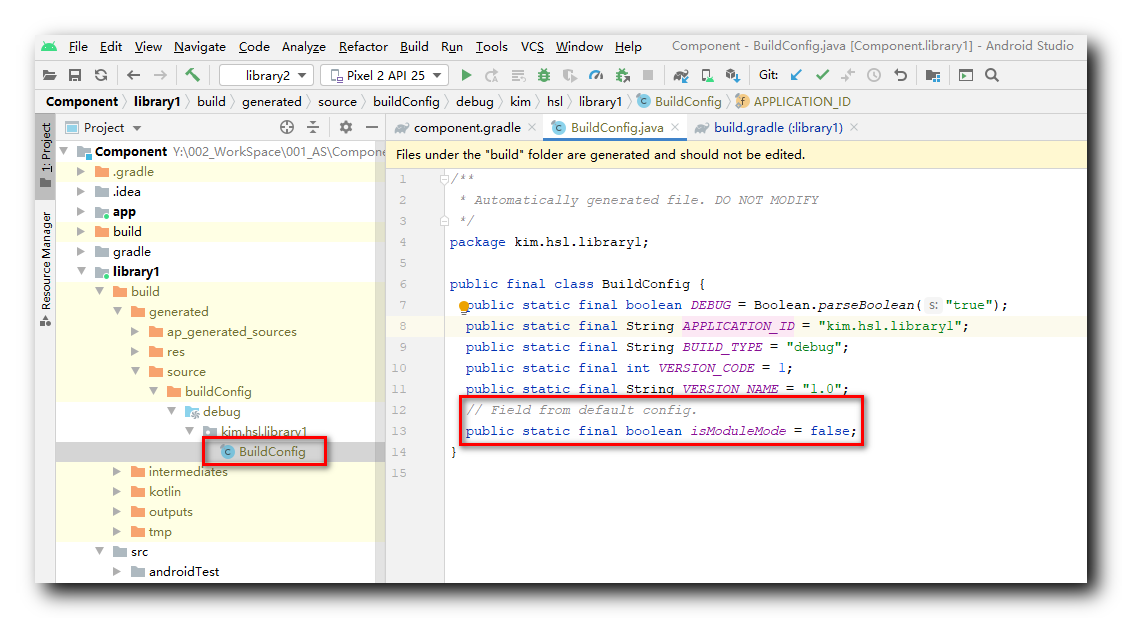Image resolution: width=1122 pixels, height=618 pixels.
Task: Open the library2 run configuration dropdown
Action: coord(266,75)
